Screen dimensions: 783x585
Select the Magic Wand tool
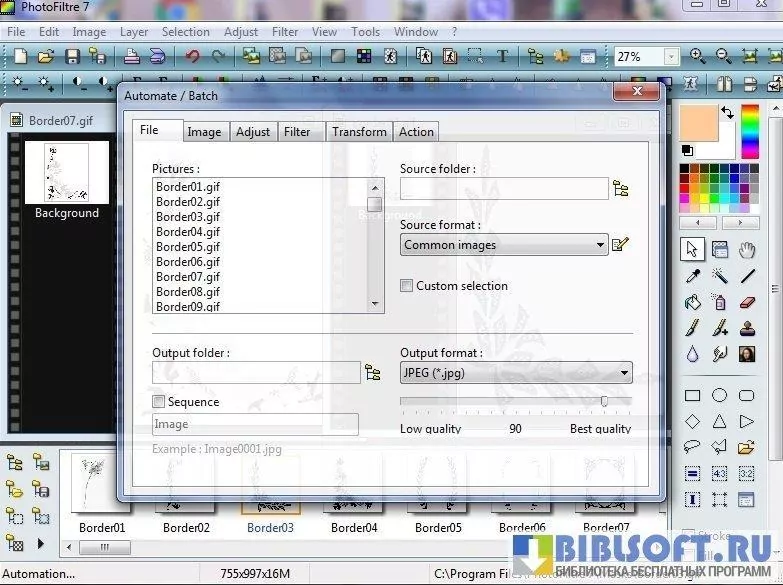click(x=719, y=276)
